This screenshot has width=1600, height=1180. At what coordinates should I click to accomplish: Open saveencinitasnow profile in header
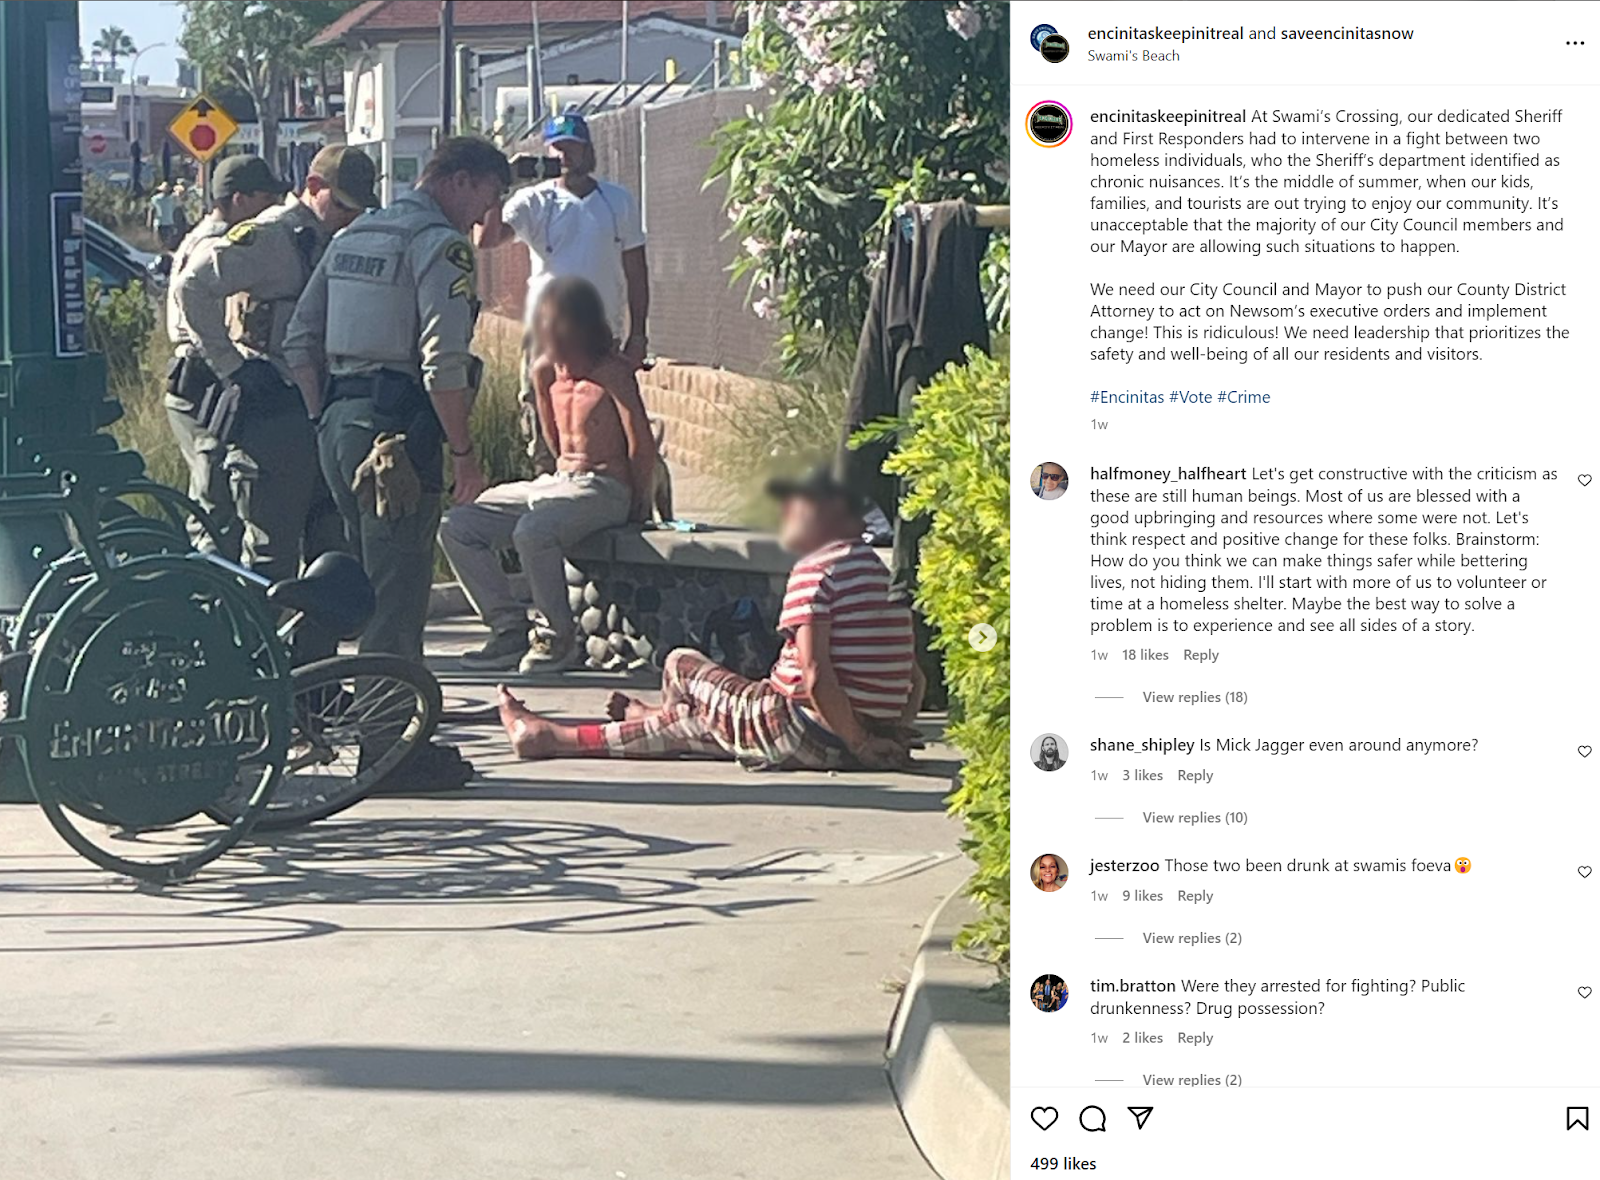pos(1347,33)
